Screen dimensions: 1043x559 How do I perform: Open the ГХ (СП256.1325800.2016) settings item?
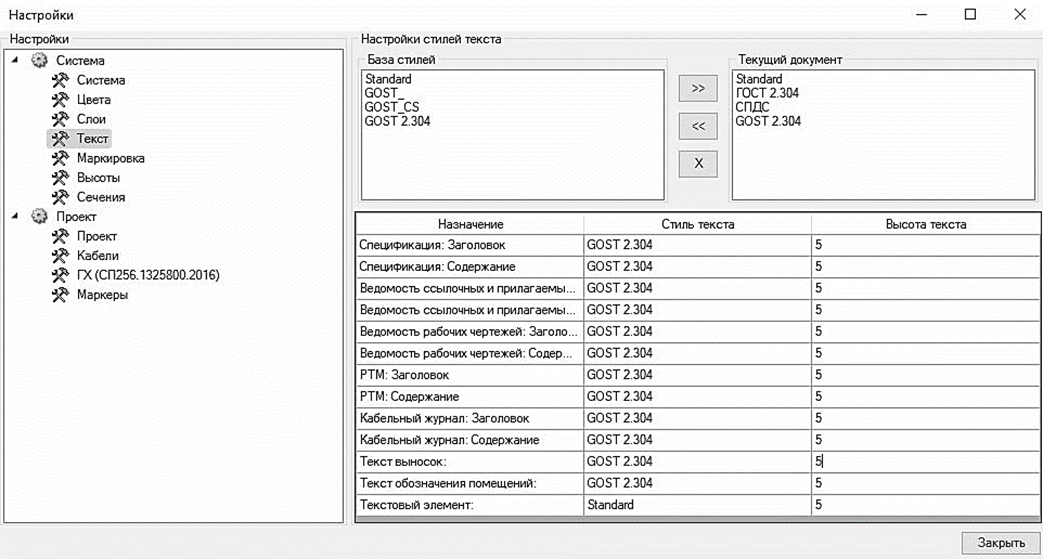(147, 275)
